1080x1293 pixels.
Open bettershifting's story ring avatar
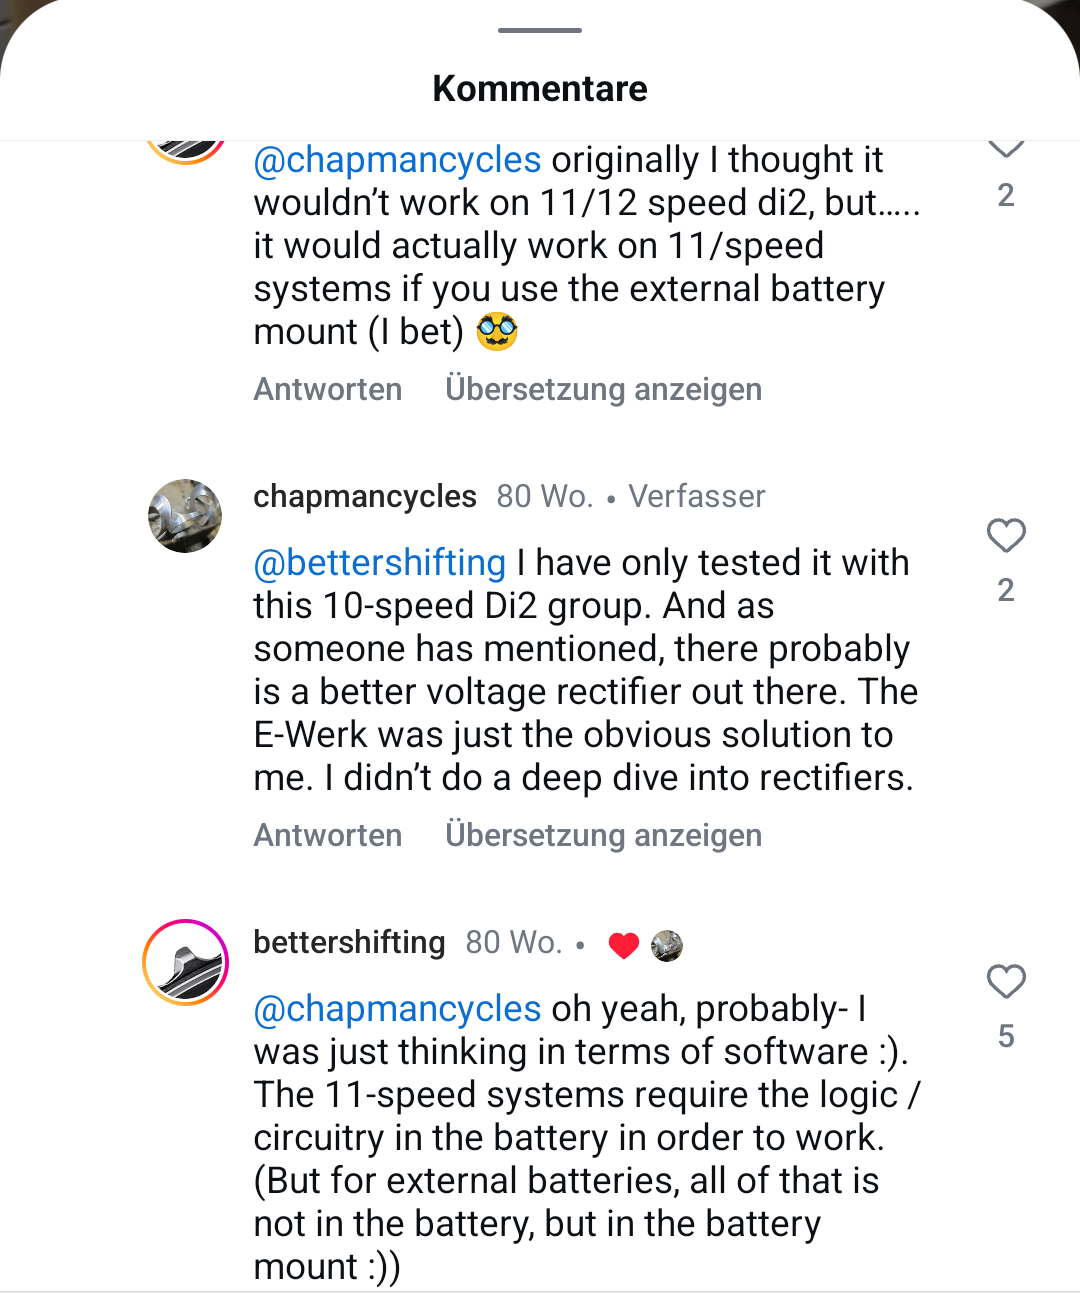pos(185,962)
